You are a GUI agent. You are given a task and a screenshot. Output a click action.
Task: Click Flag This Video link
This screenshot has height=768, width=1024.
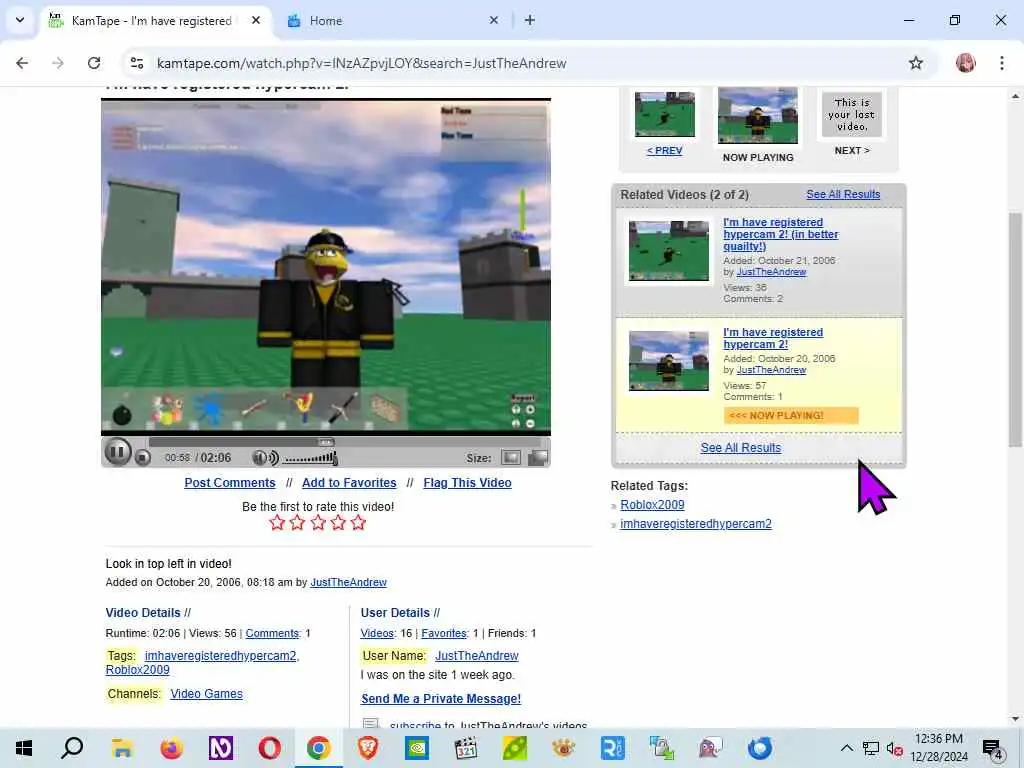coord(467,483)
